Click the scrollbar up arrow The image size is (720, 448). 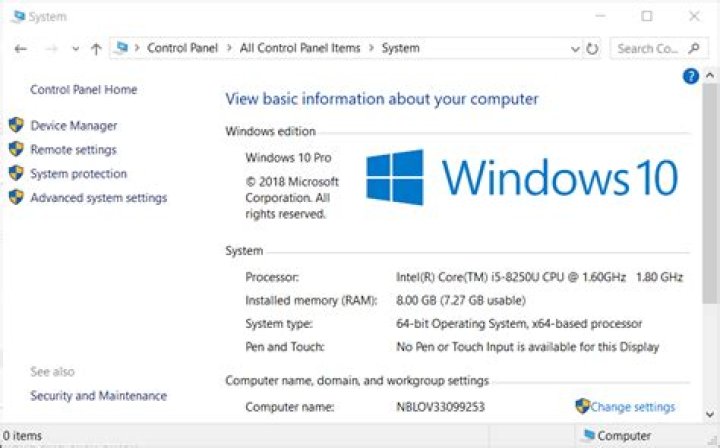tap(710, 75)
